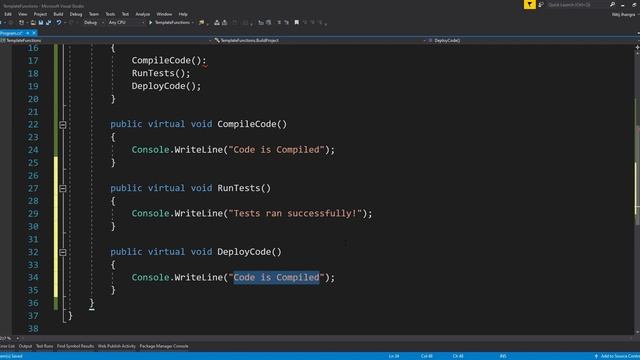Click the CompileCode(); call on line 17
Image resolution: width=640 pixels, height=360 pixels.
[169, 60]
